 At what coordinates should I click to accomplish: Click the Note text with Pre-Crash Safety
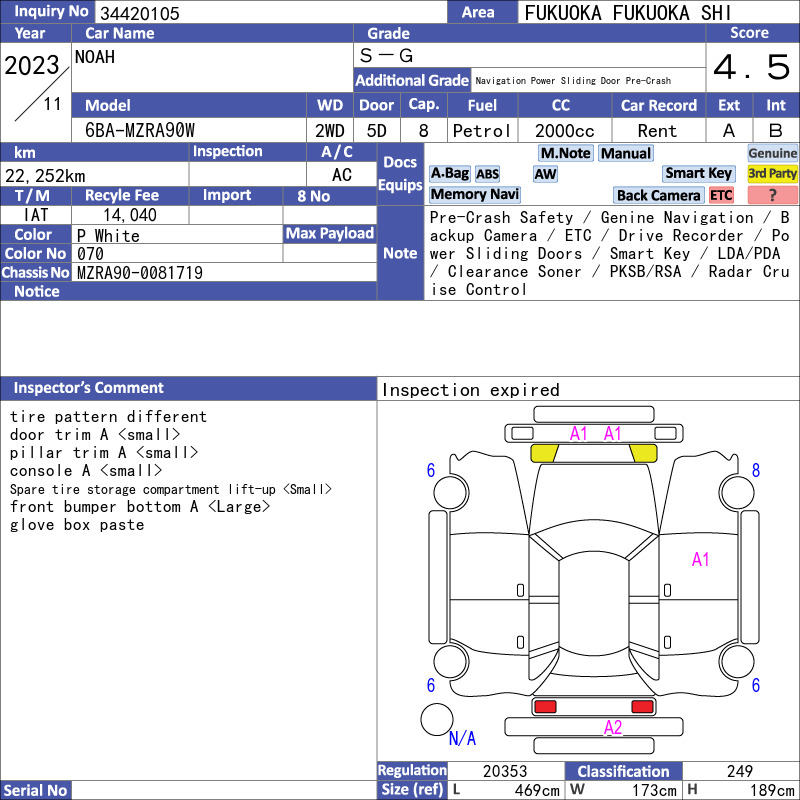point(610,253)
